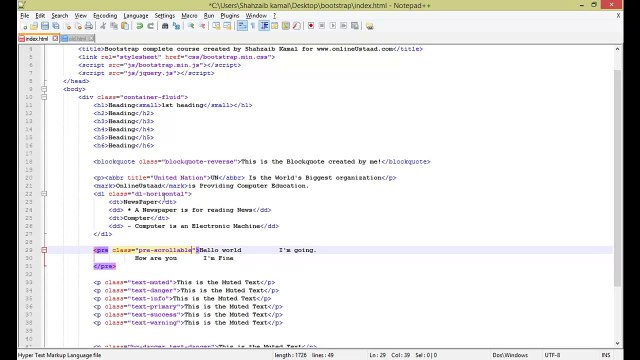Click the X at right of menu bar
The image size is (640, 360).
click(x=618, y=16)
